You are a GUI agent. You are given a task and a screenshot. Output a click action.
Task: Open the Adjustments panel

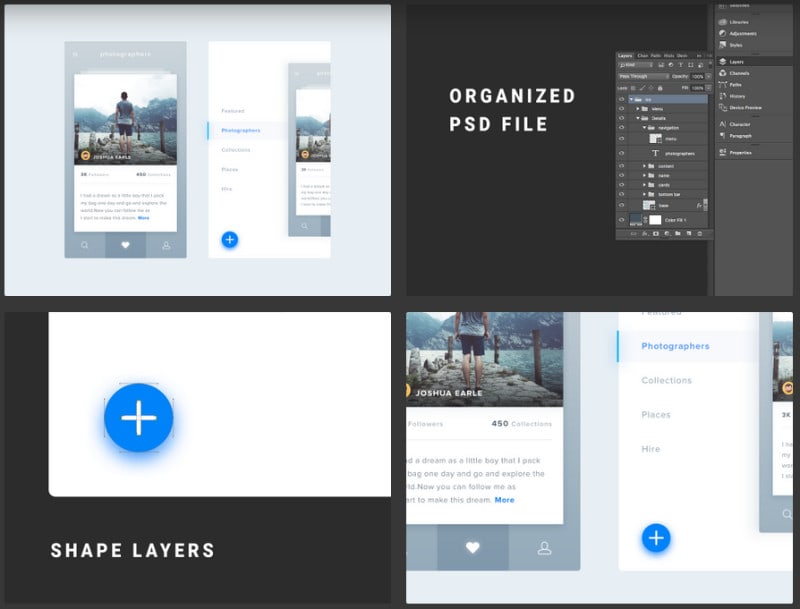(x=738, y=33)
